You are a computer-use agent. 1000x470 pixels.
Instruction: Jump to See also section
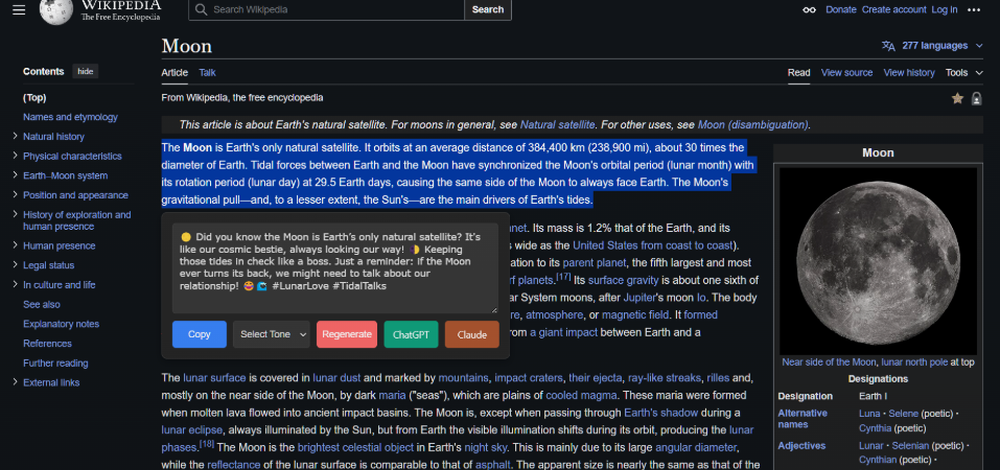tap(41, 304)
